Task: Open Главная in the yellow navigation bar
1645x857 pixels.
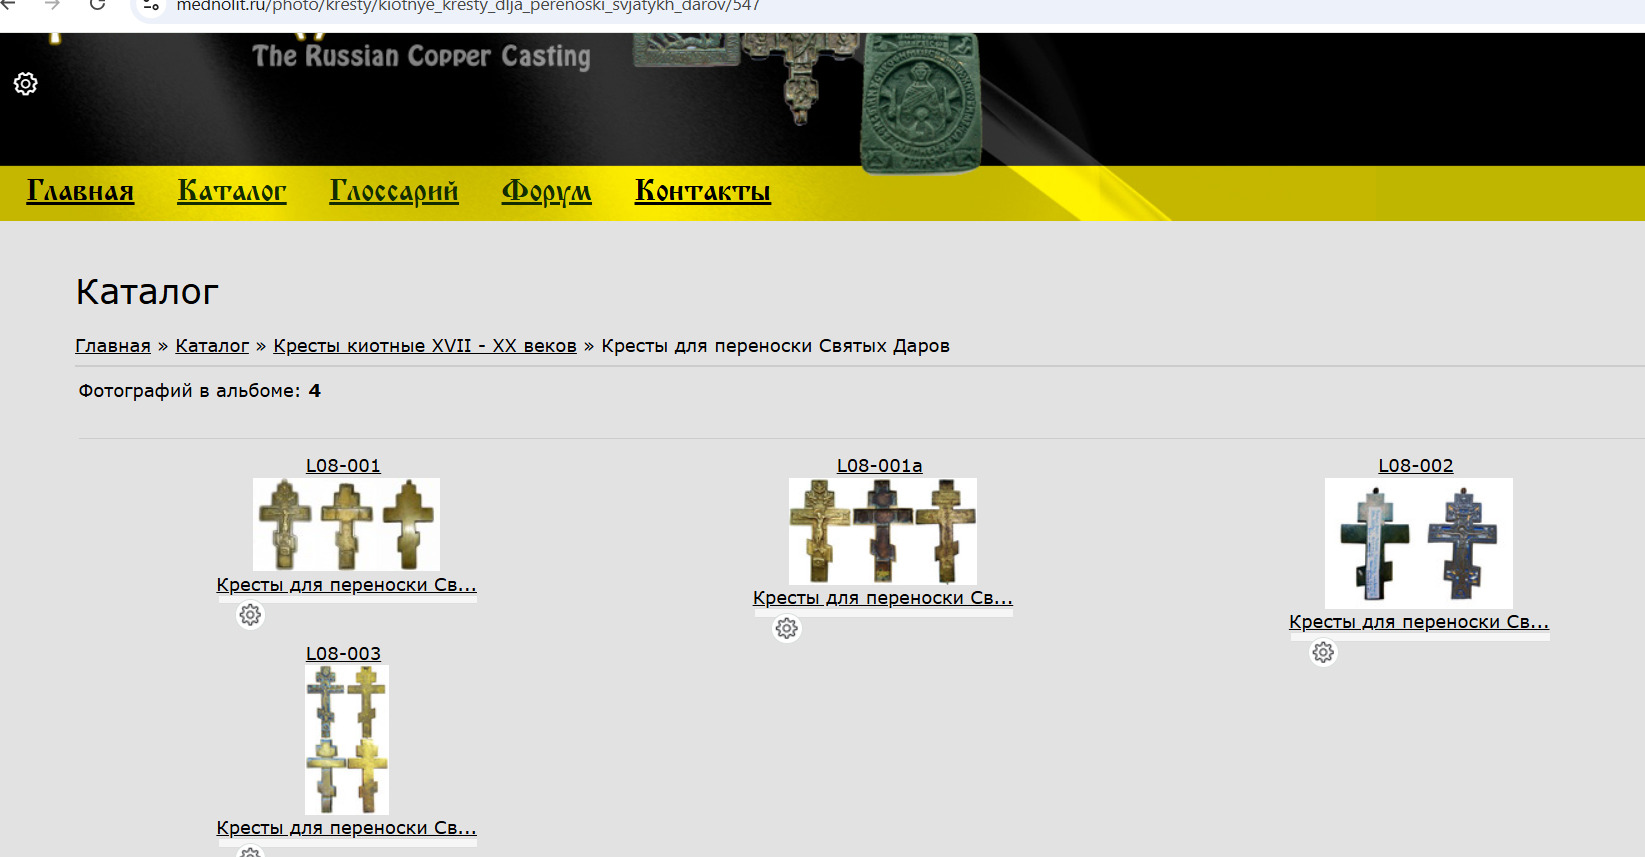Action: (x=80, y=191)
